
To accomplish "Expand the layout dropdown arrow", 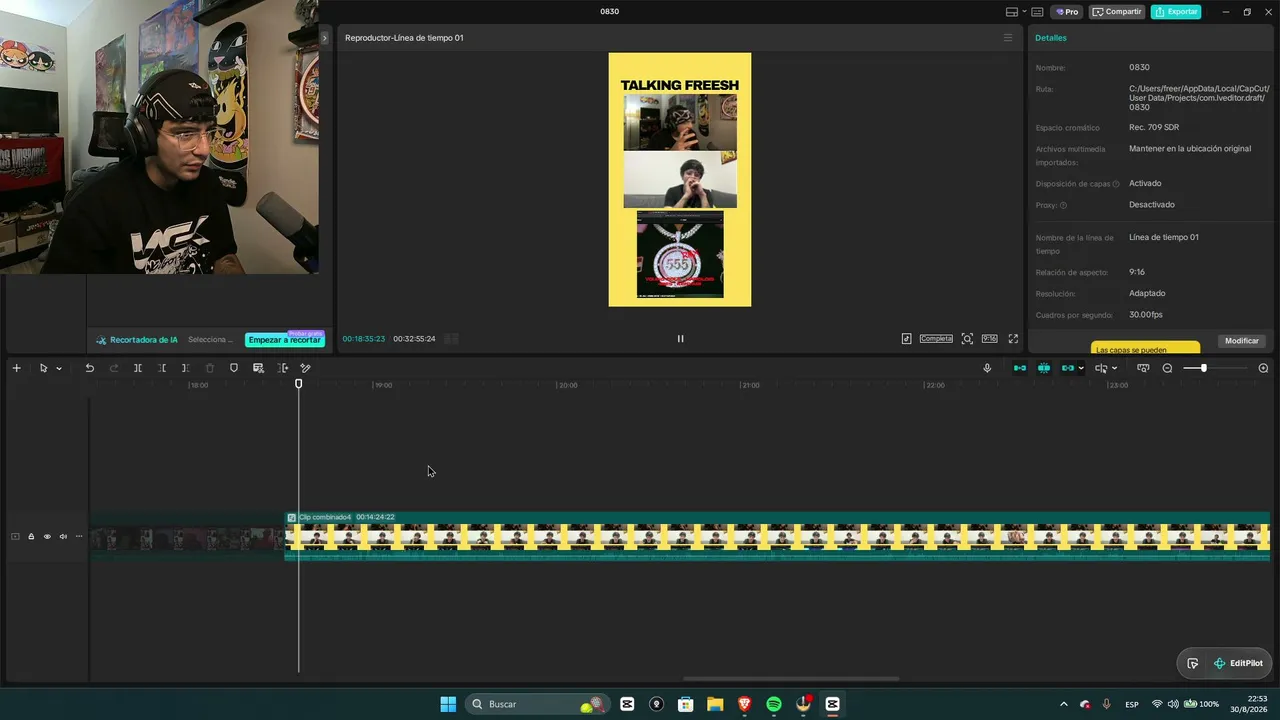I will (1024, 12).
